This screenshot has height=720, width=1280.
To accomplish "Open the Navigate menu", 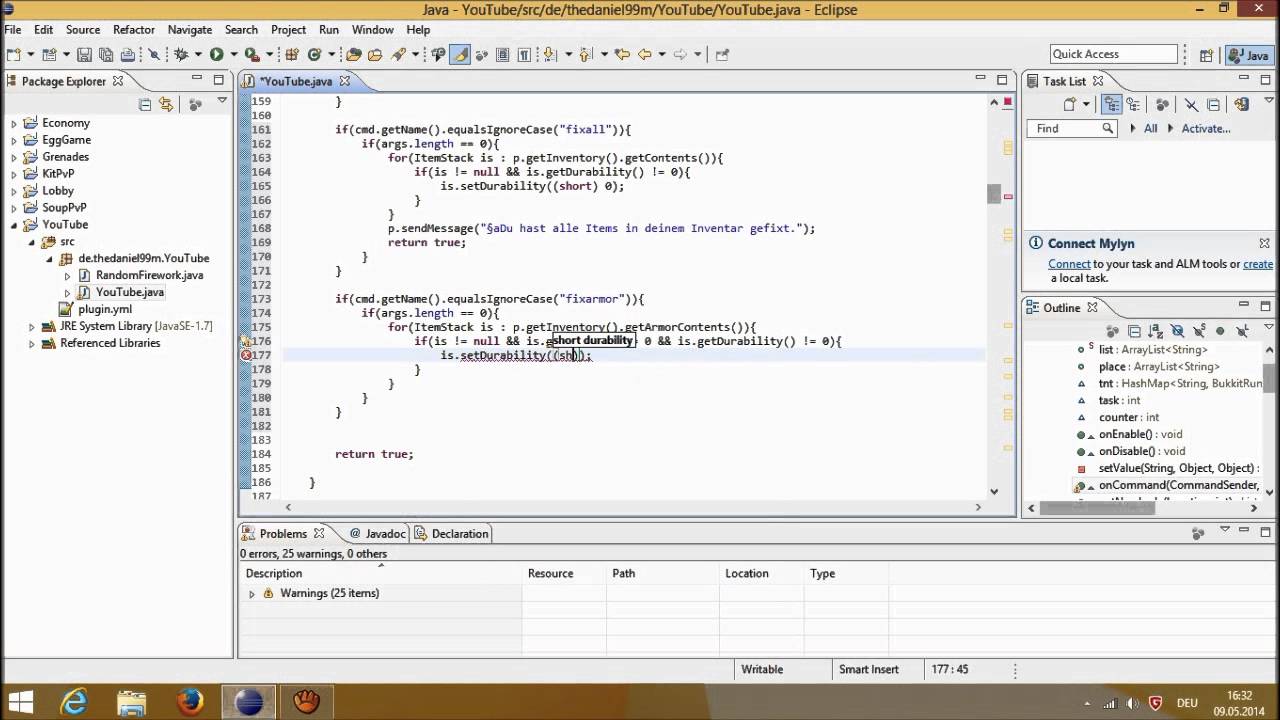I will coord(190,30).
